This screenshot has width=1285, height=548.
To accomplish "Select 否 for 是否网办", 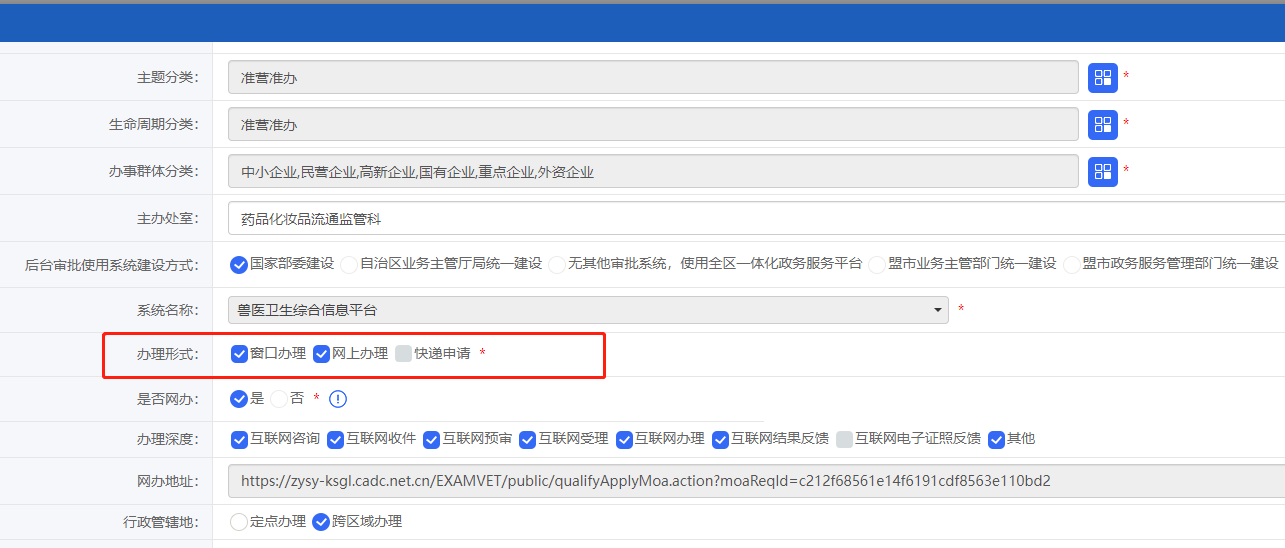I will click(279, 399).
